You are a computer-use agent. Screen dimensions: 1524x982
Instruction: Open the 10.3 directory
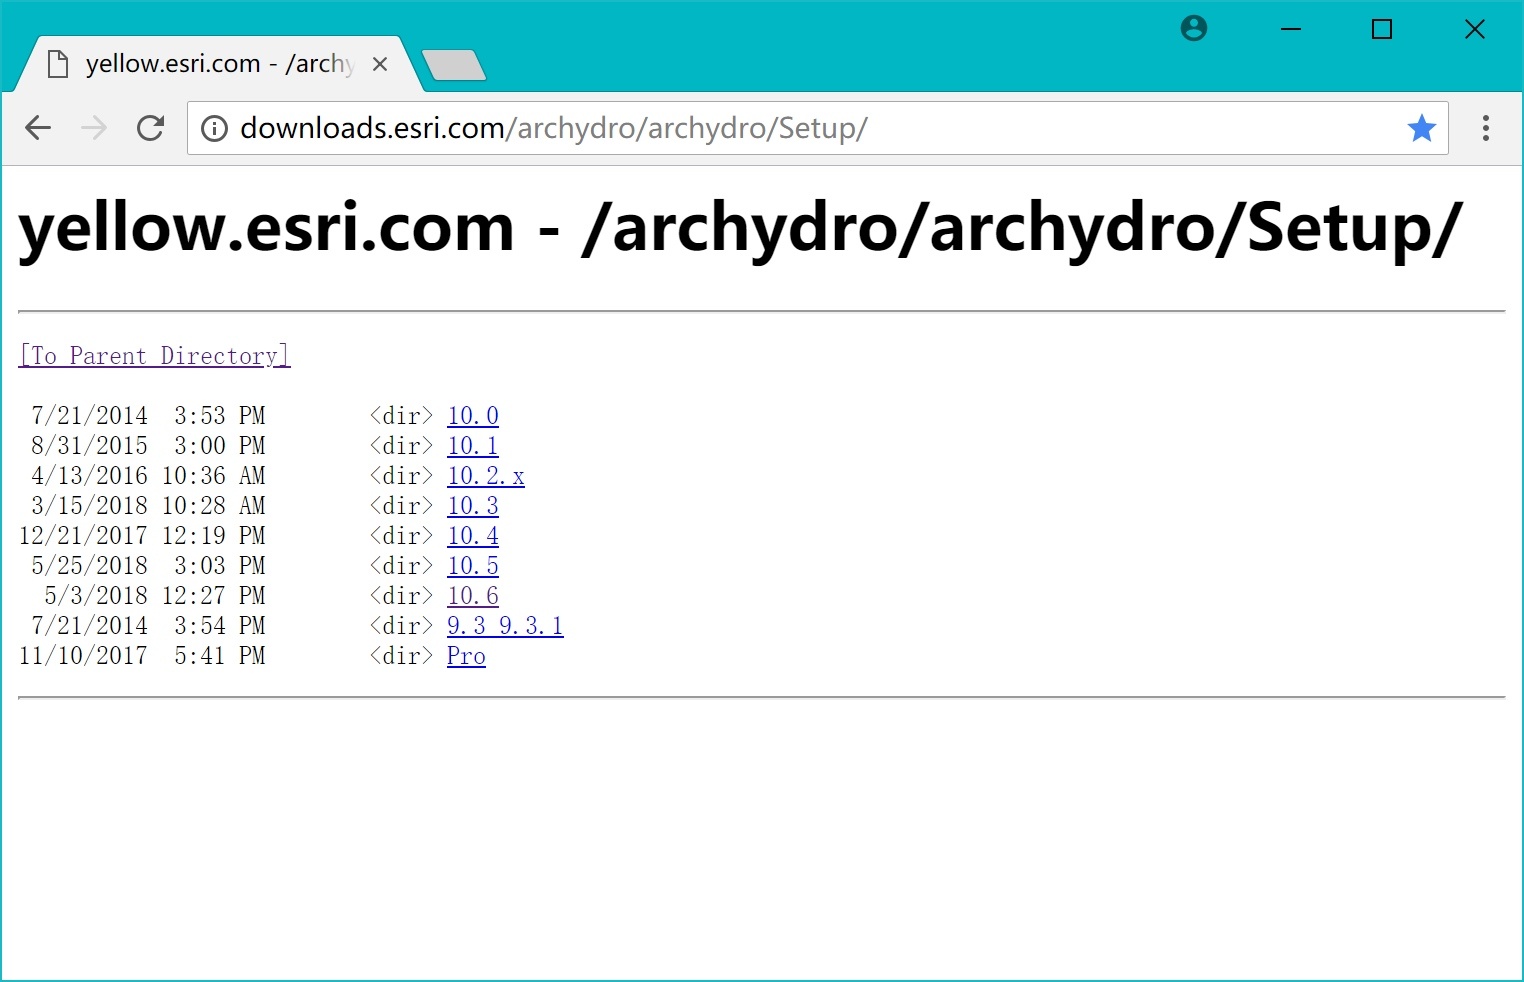coord(473,505)
